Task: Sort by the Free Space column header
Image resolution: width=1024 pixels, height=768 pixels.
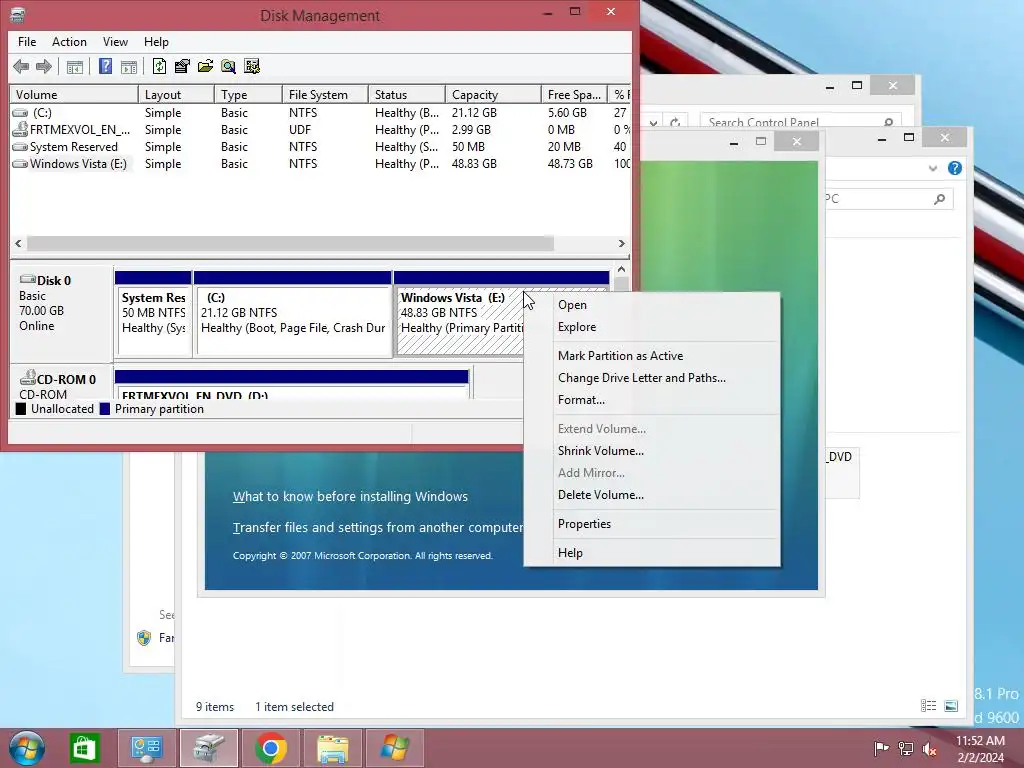Action: click(574, 95)
